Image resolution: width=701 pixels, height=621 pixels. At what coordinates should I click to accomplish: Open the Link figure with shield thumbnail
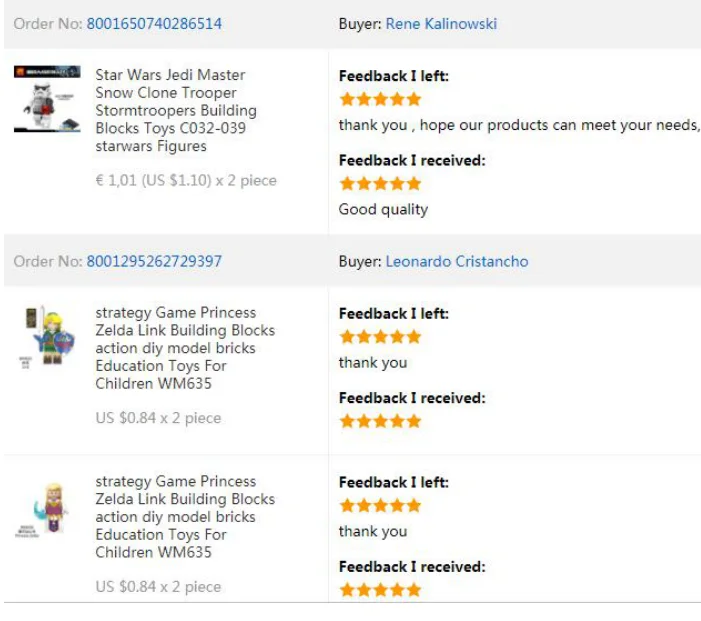pos(47,336)
